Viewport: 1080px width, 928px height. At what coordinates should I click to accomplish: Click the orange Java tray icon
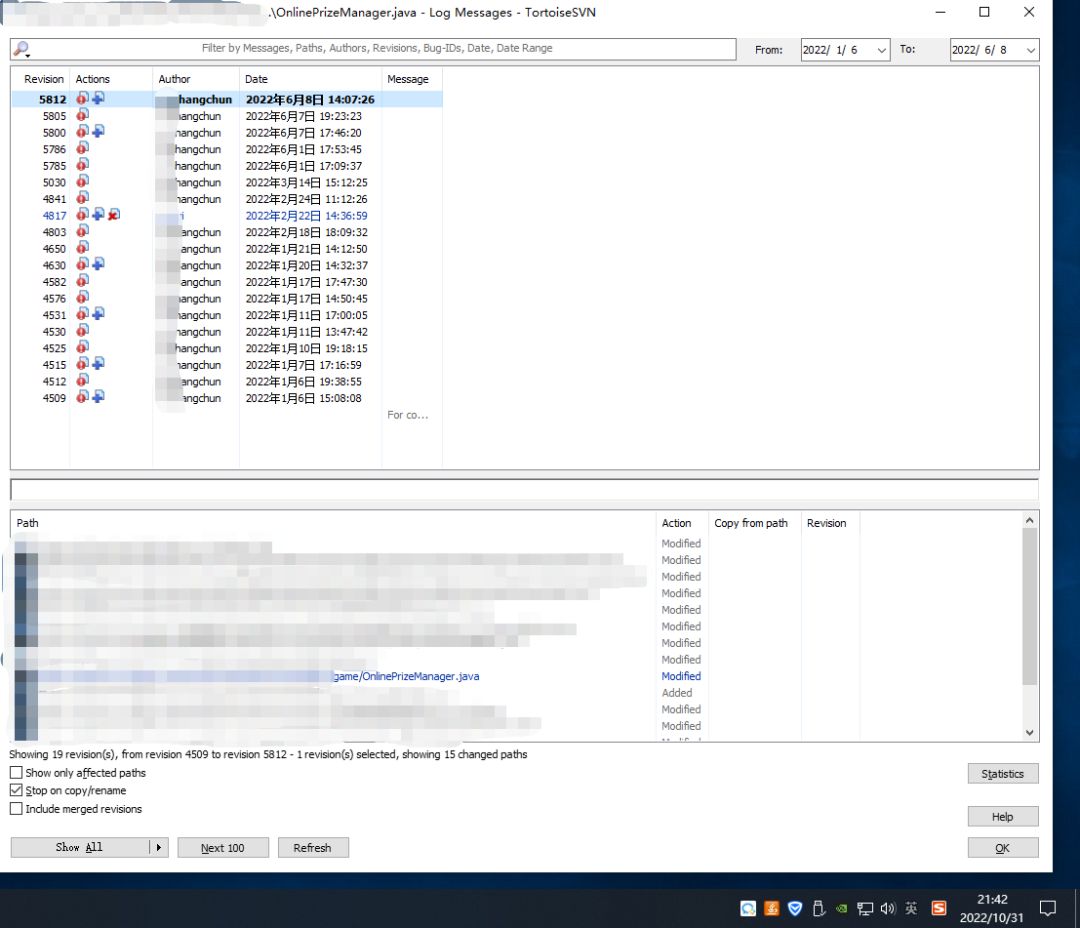771,909
